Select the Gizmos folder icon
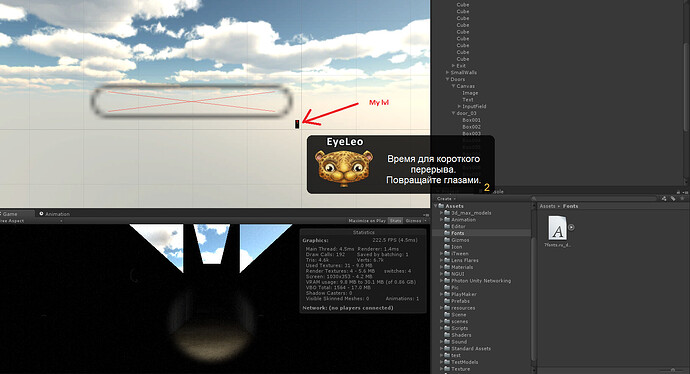690x374 pixels. [x=447, y=240]
